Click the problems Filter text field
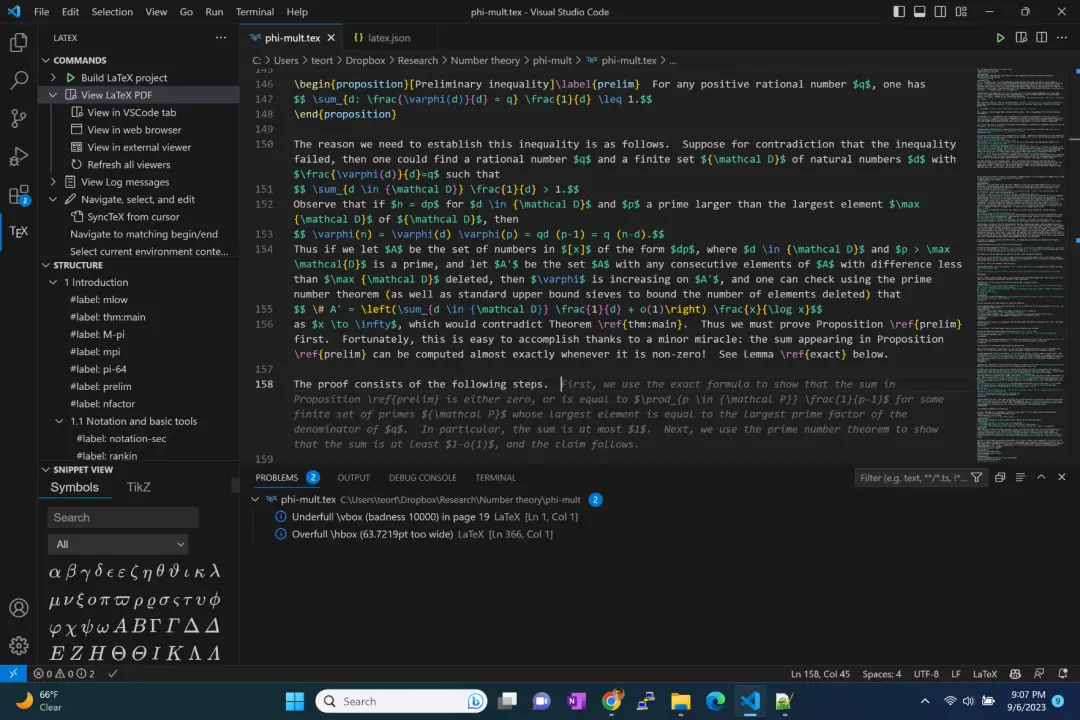The width and height of the screenshot is (1080, 720). (910, 478)
